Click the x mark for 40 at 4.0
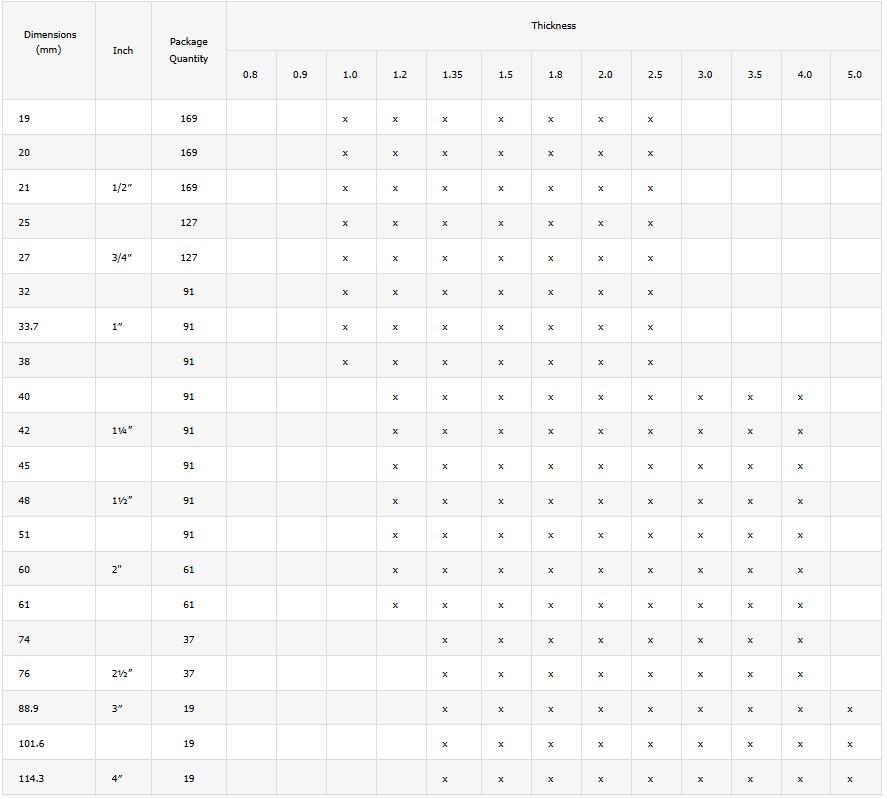Viewport: 887px width, 799px height. pos(800,397)
